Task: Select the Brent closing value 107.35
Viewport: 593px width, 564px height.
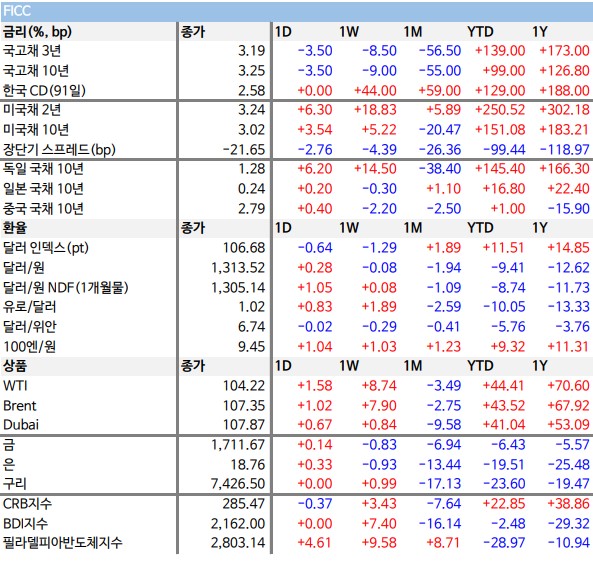Action: [x=244, y=406]
